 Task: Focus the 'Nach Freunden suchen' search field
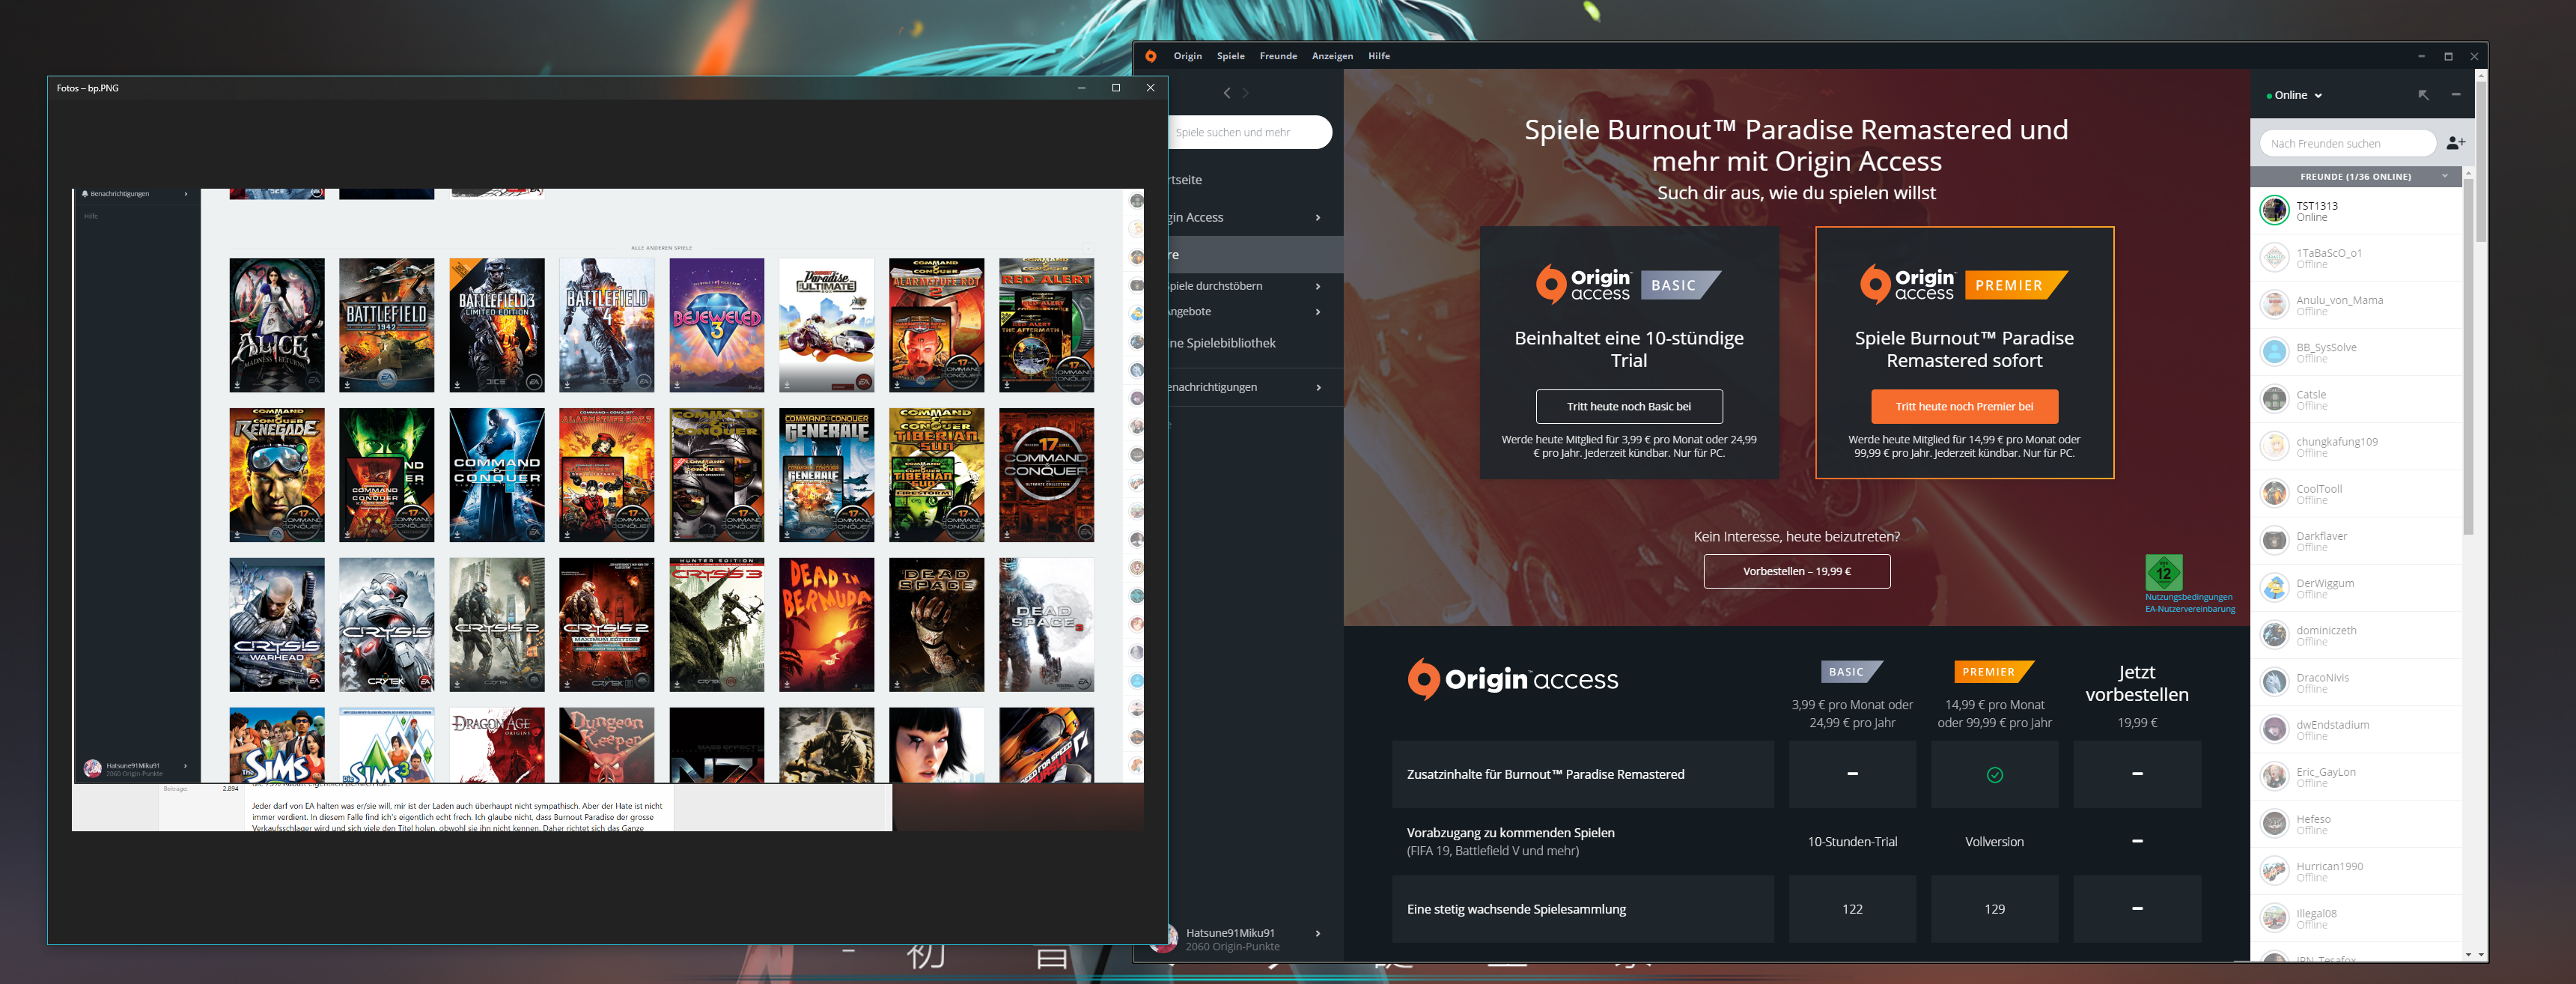tap(2346, 143)
